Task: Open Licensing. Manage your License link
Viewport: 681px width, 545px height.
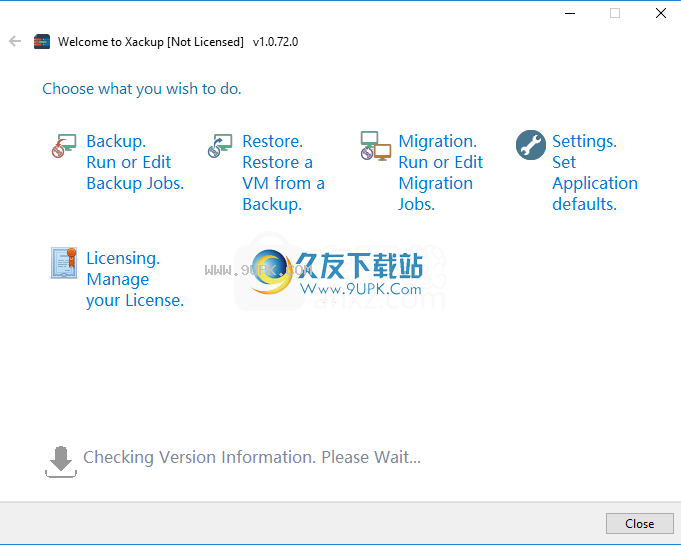Action: coord(135,279)
